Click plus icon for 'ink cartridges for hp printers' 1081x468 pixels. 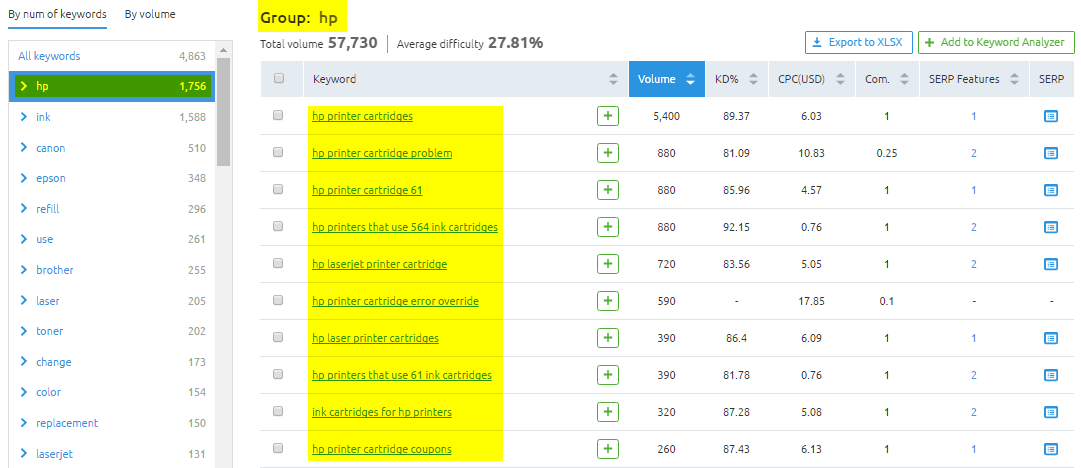click(607, 412)
